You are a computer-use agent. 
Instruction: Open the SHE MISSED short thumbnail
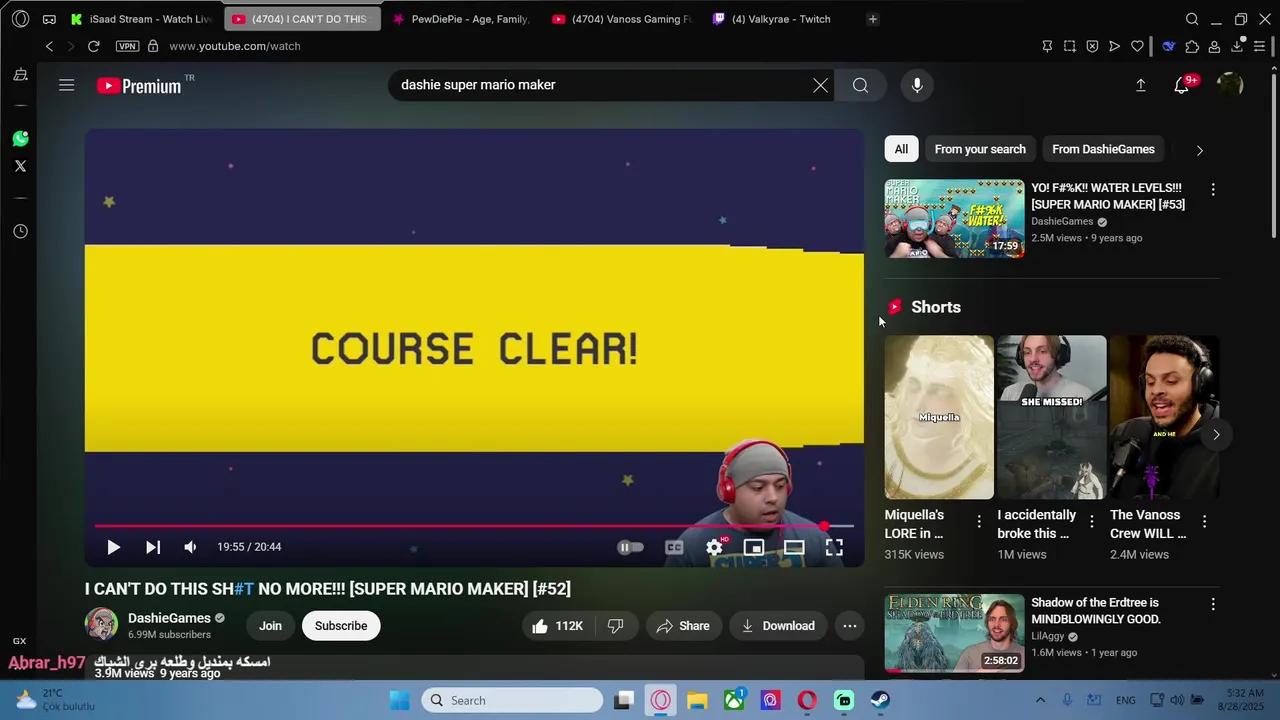pos(1051,417)
